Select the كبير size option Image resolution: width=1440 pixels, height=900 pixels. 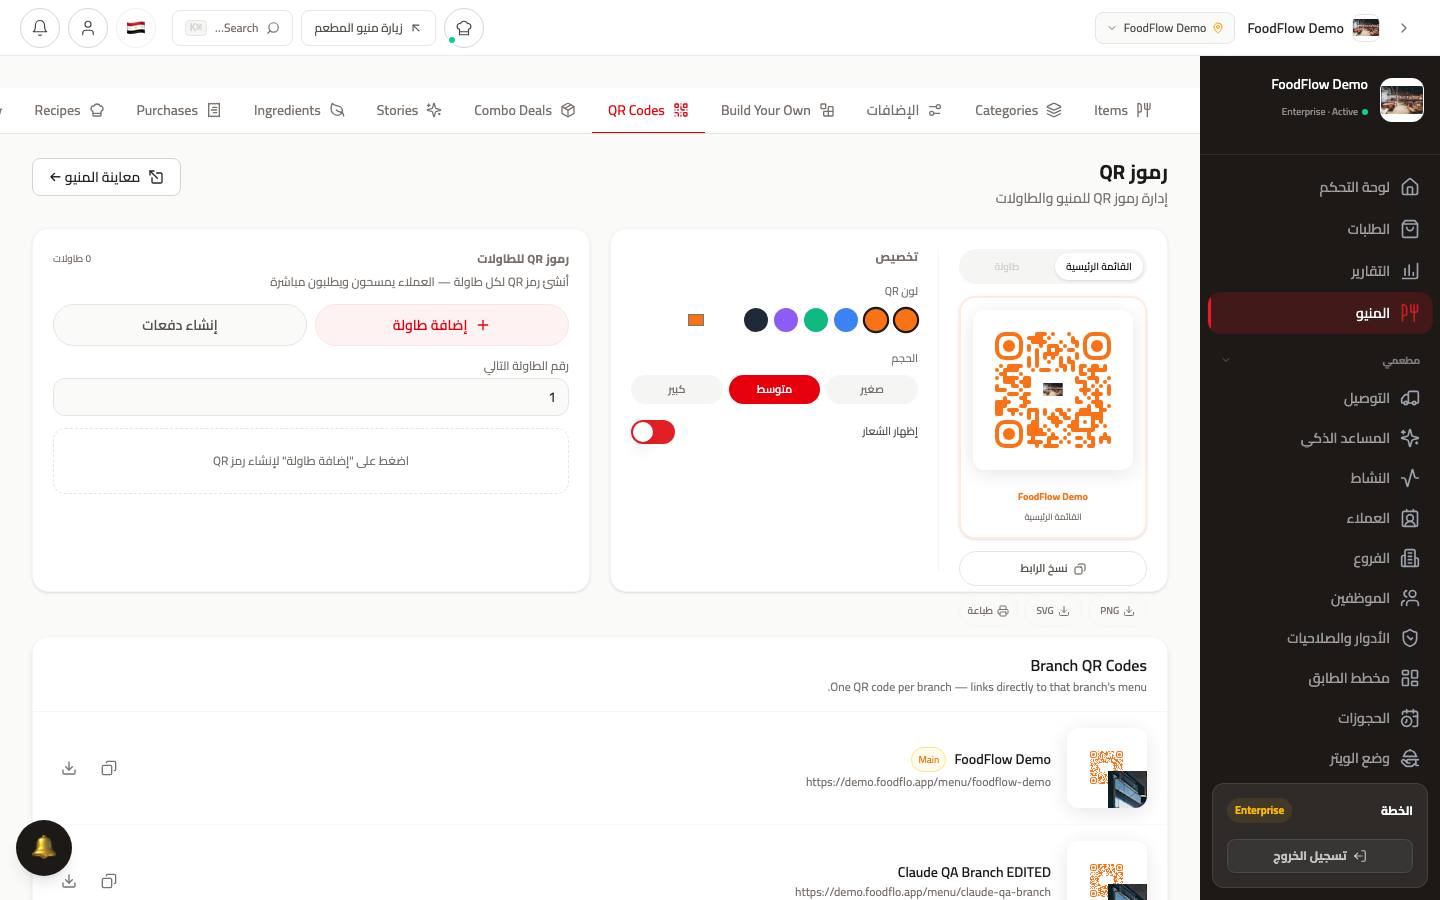point(677,389)
